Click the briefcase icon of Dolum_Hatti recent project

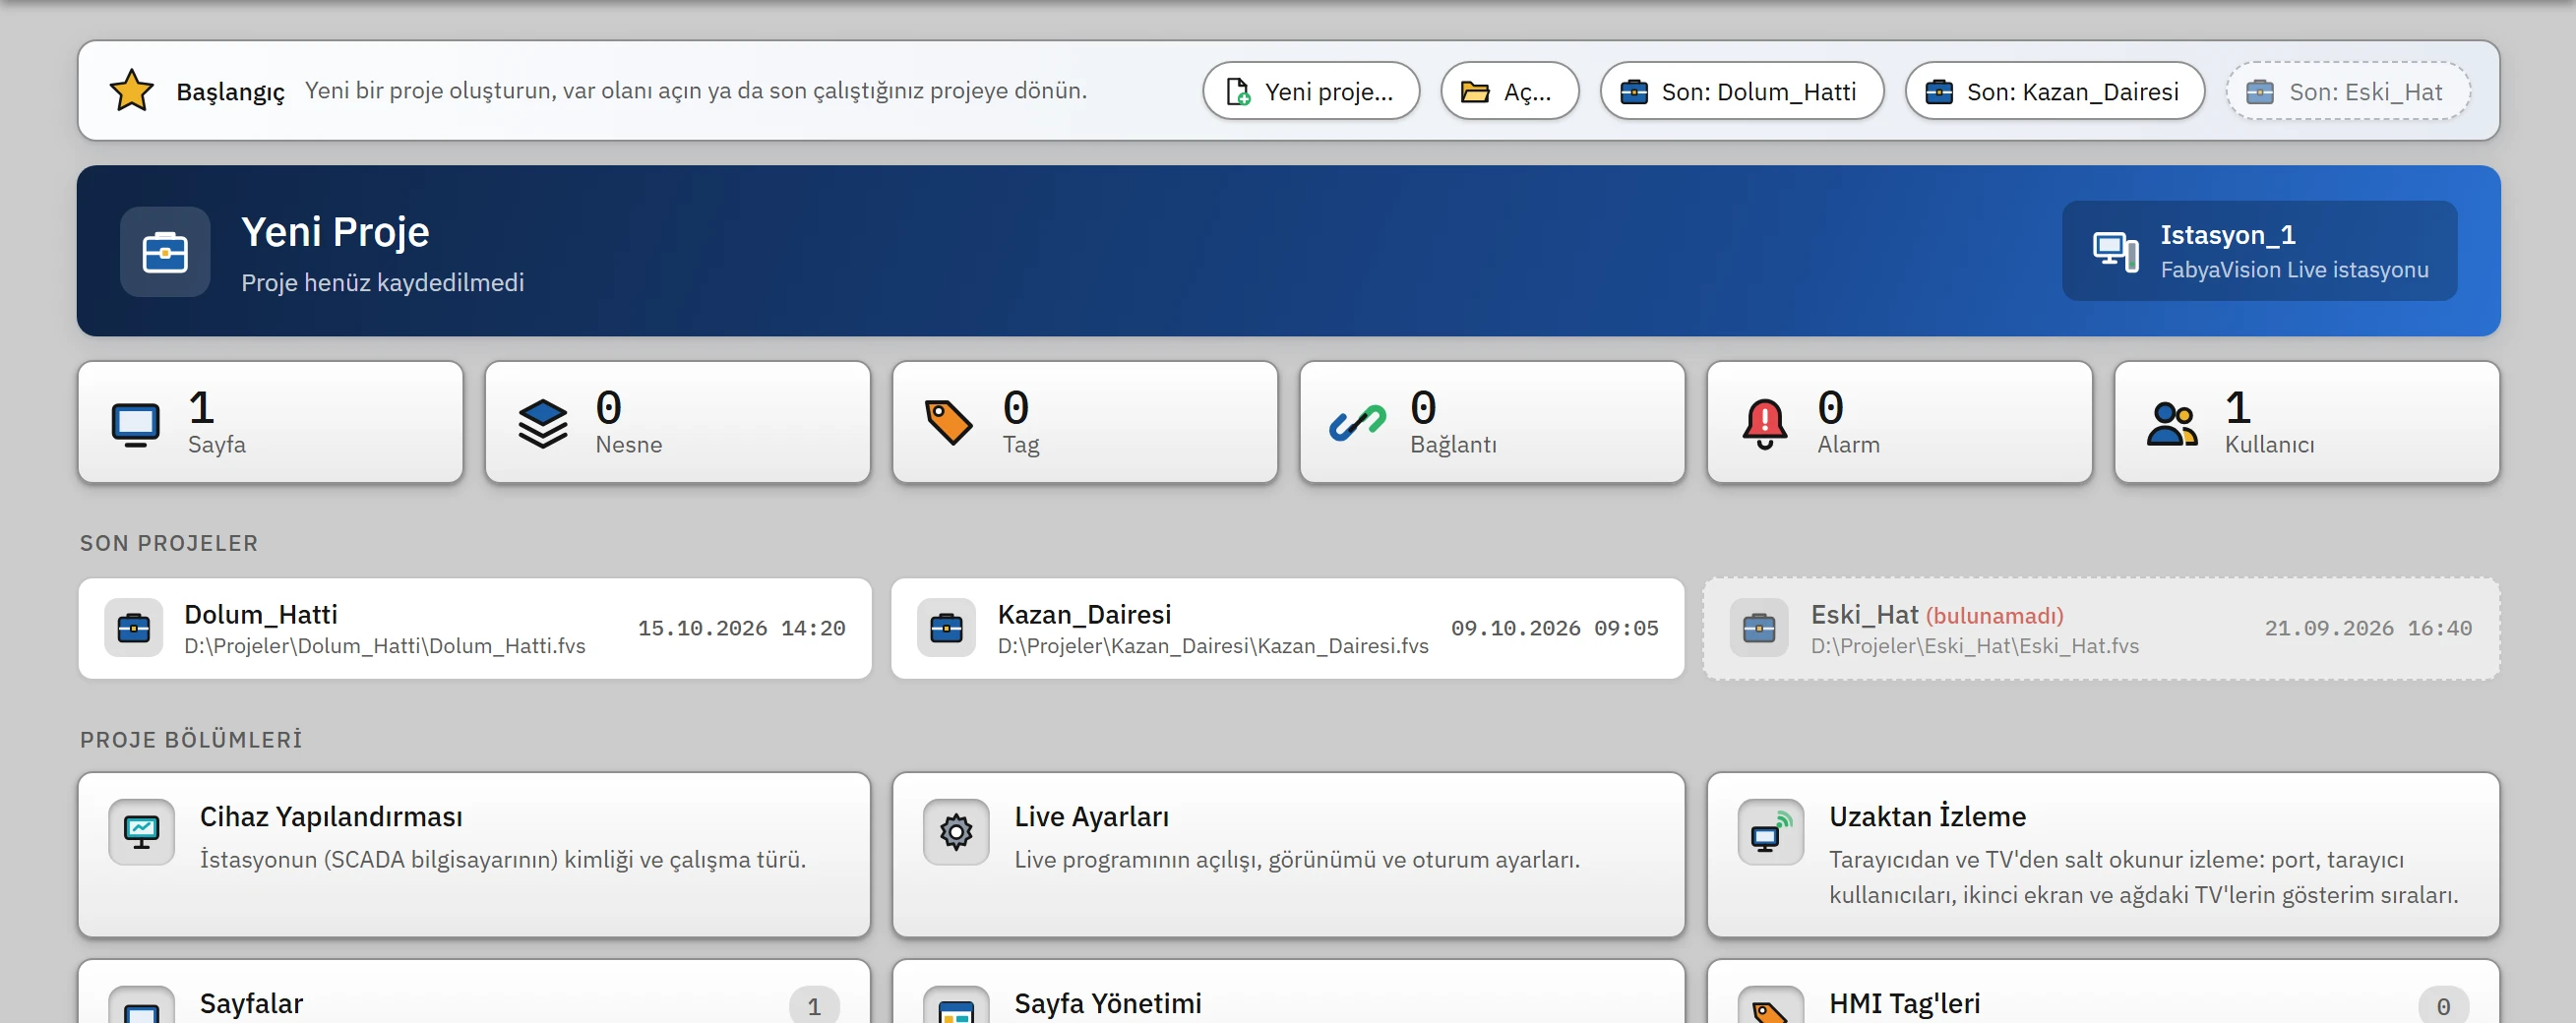click(x=134, y=629)
